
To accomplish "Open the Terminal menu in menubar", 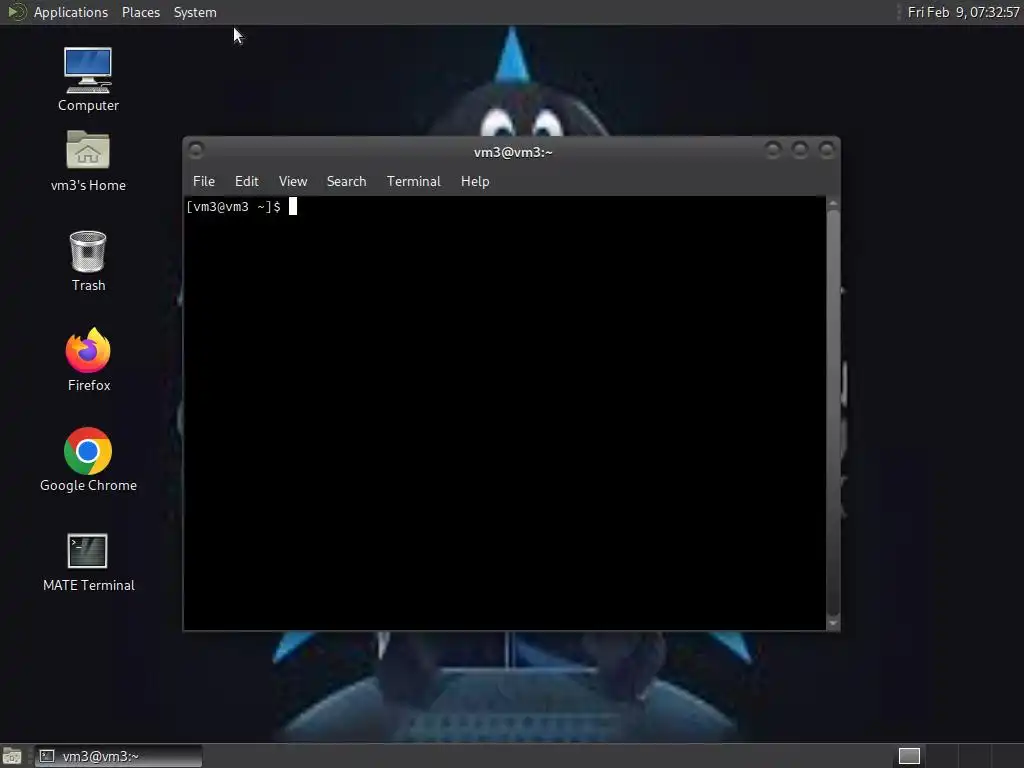I will point(413,182).
